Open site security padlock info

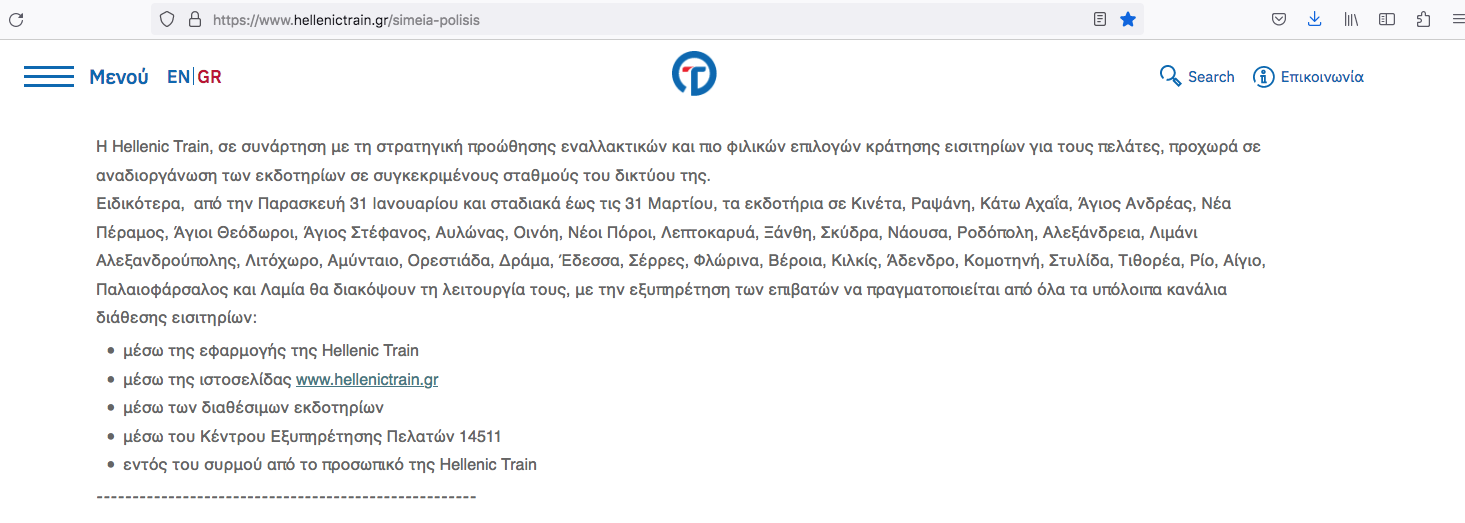click(194, 19)
